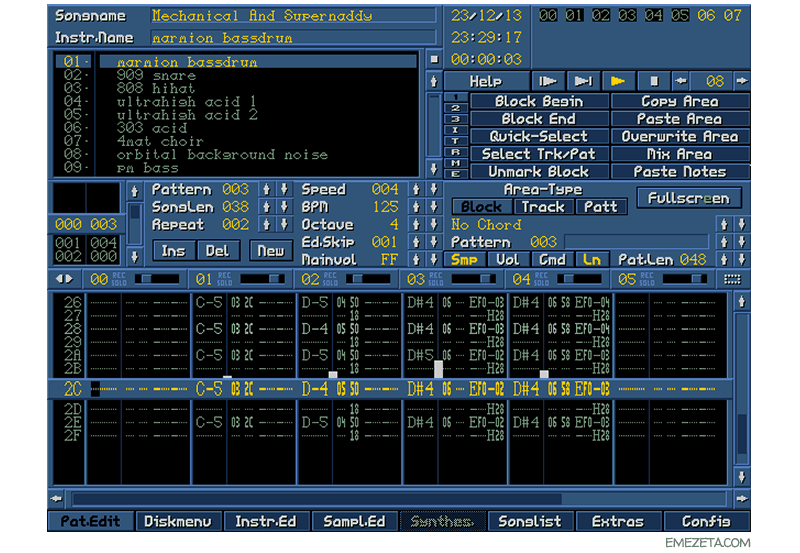Click Del button in song order
Image resolution: width=800 pixels, height=553 pixels.
(217, 251)
